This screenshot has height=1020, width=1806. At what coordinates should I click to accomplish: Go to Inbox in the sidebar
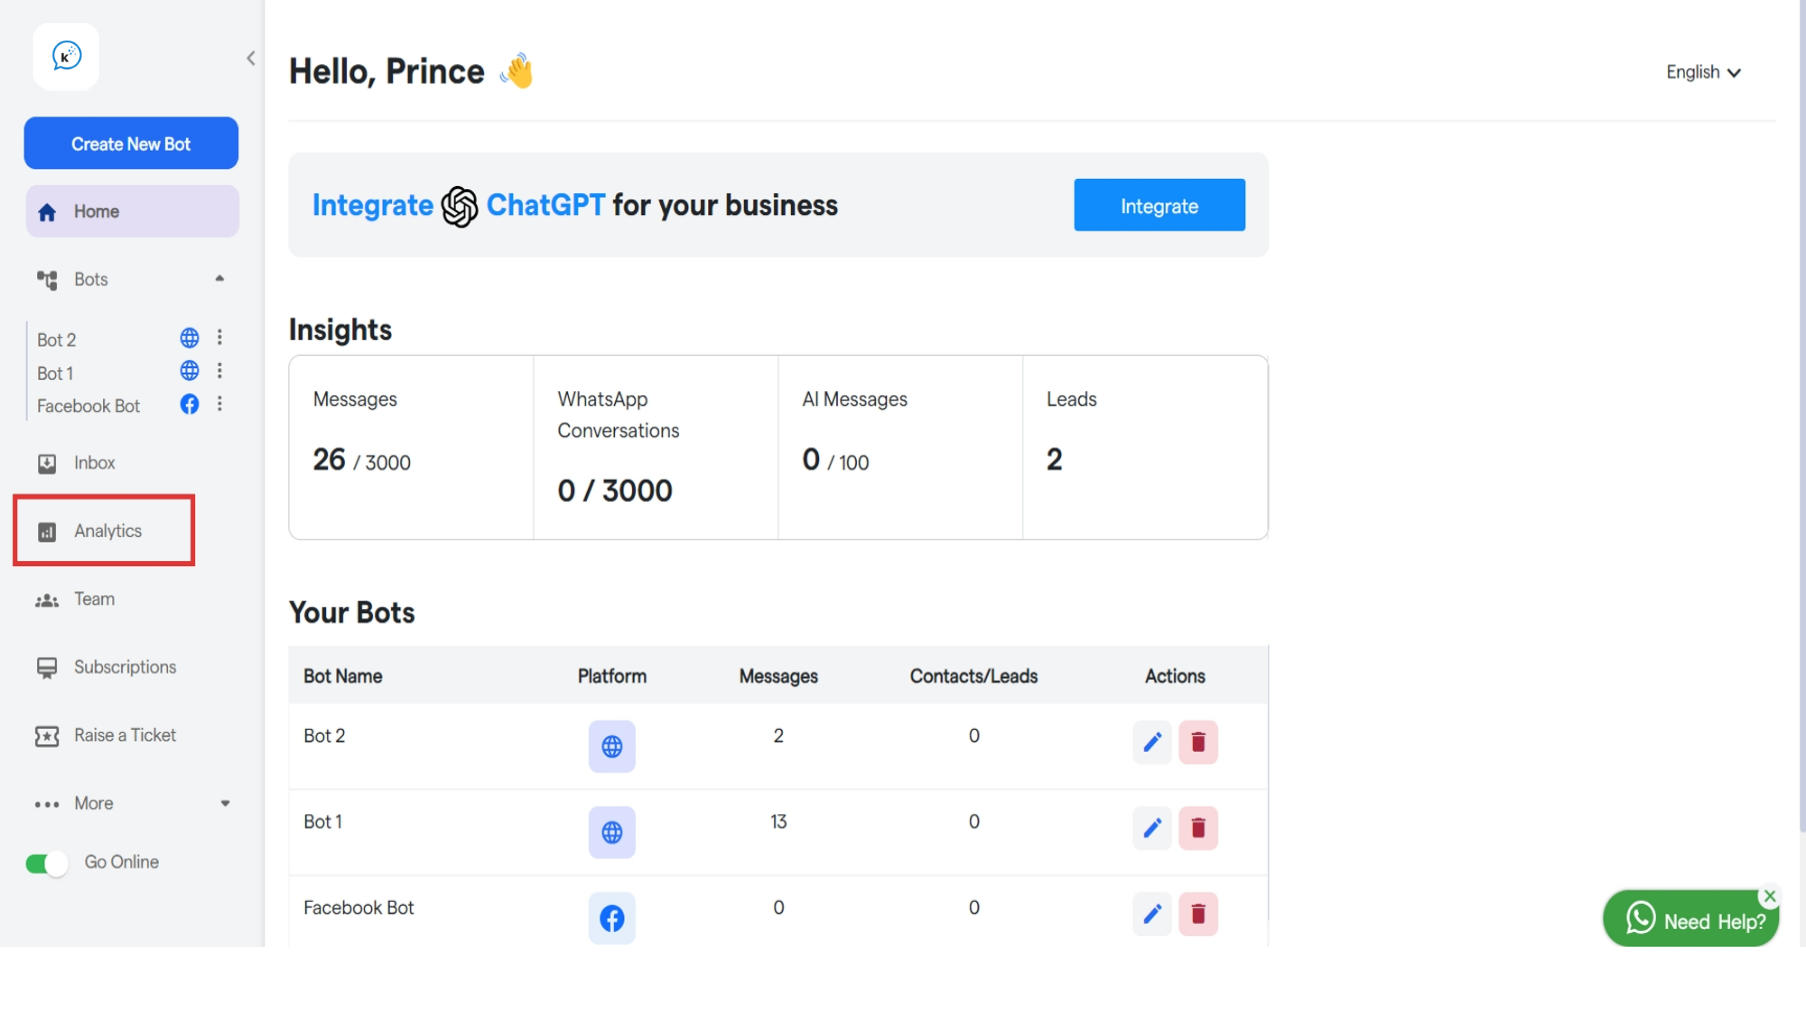[94, 463]
